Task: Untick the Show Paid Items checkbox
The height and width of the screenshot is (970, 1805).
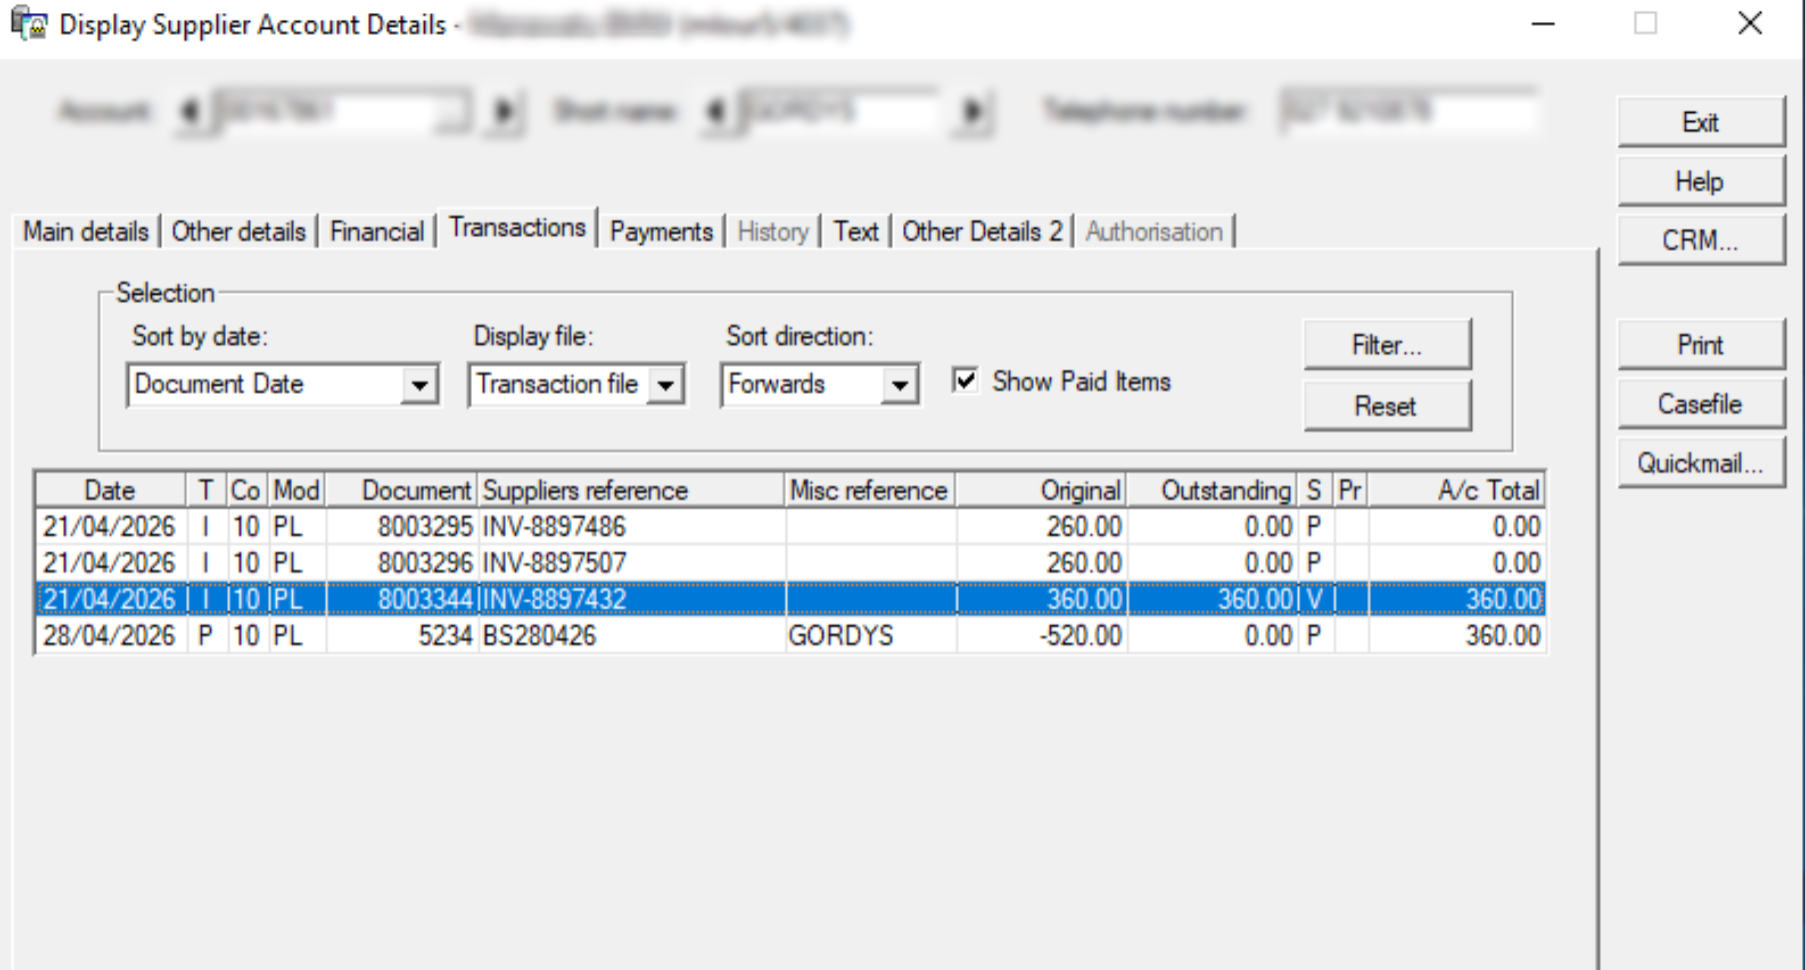Action: [x=965, y=380]
